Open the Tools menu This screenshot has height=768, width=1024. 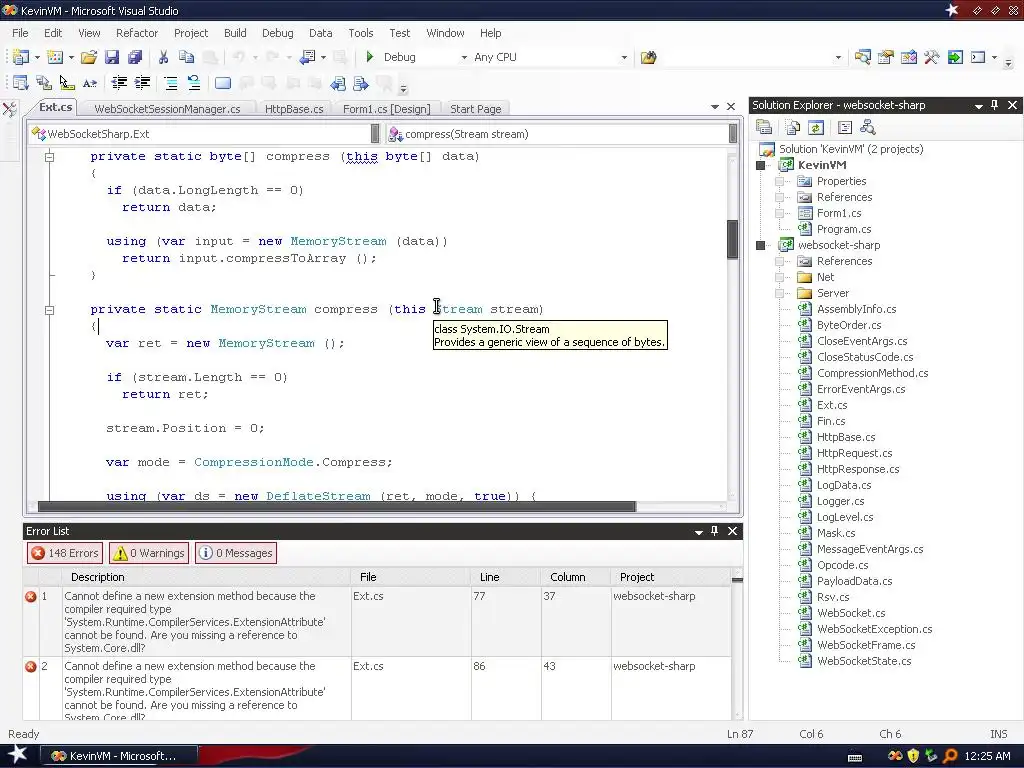360,33
